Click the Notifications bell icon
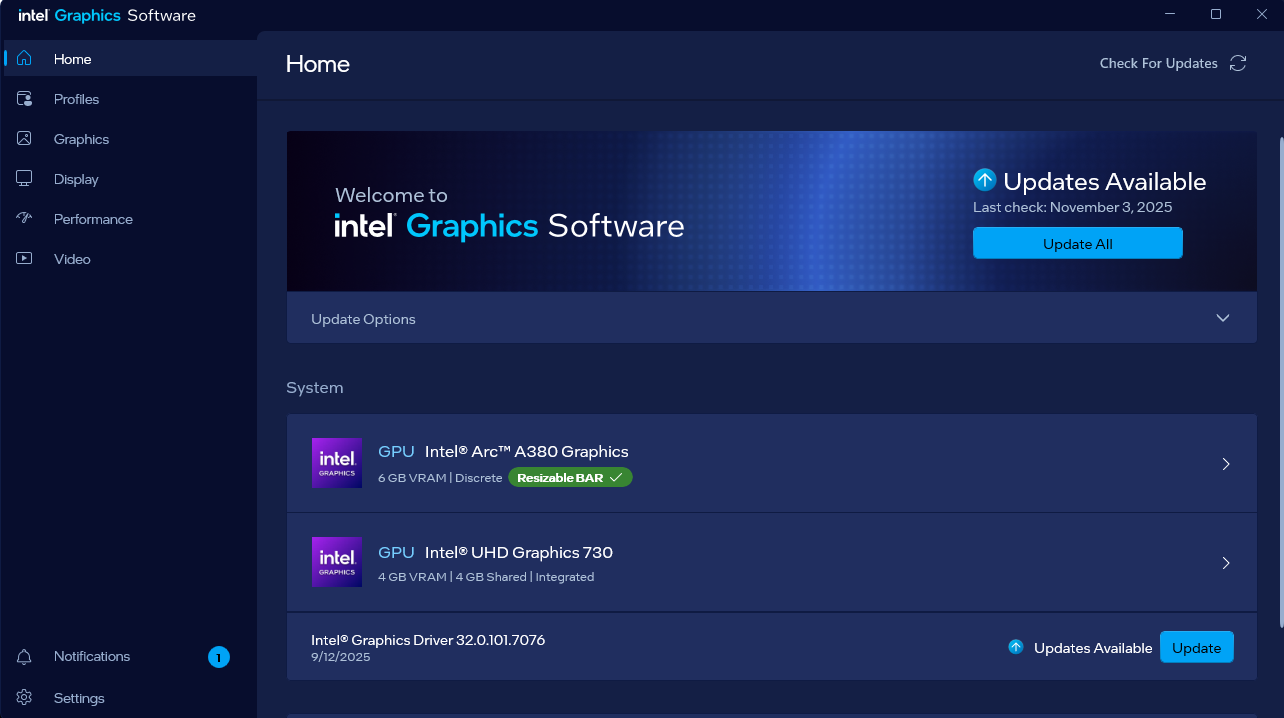 [25, 656]
